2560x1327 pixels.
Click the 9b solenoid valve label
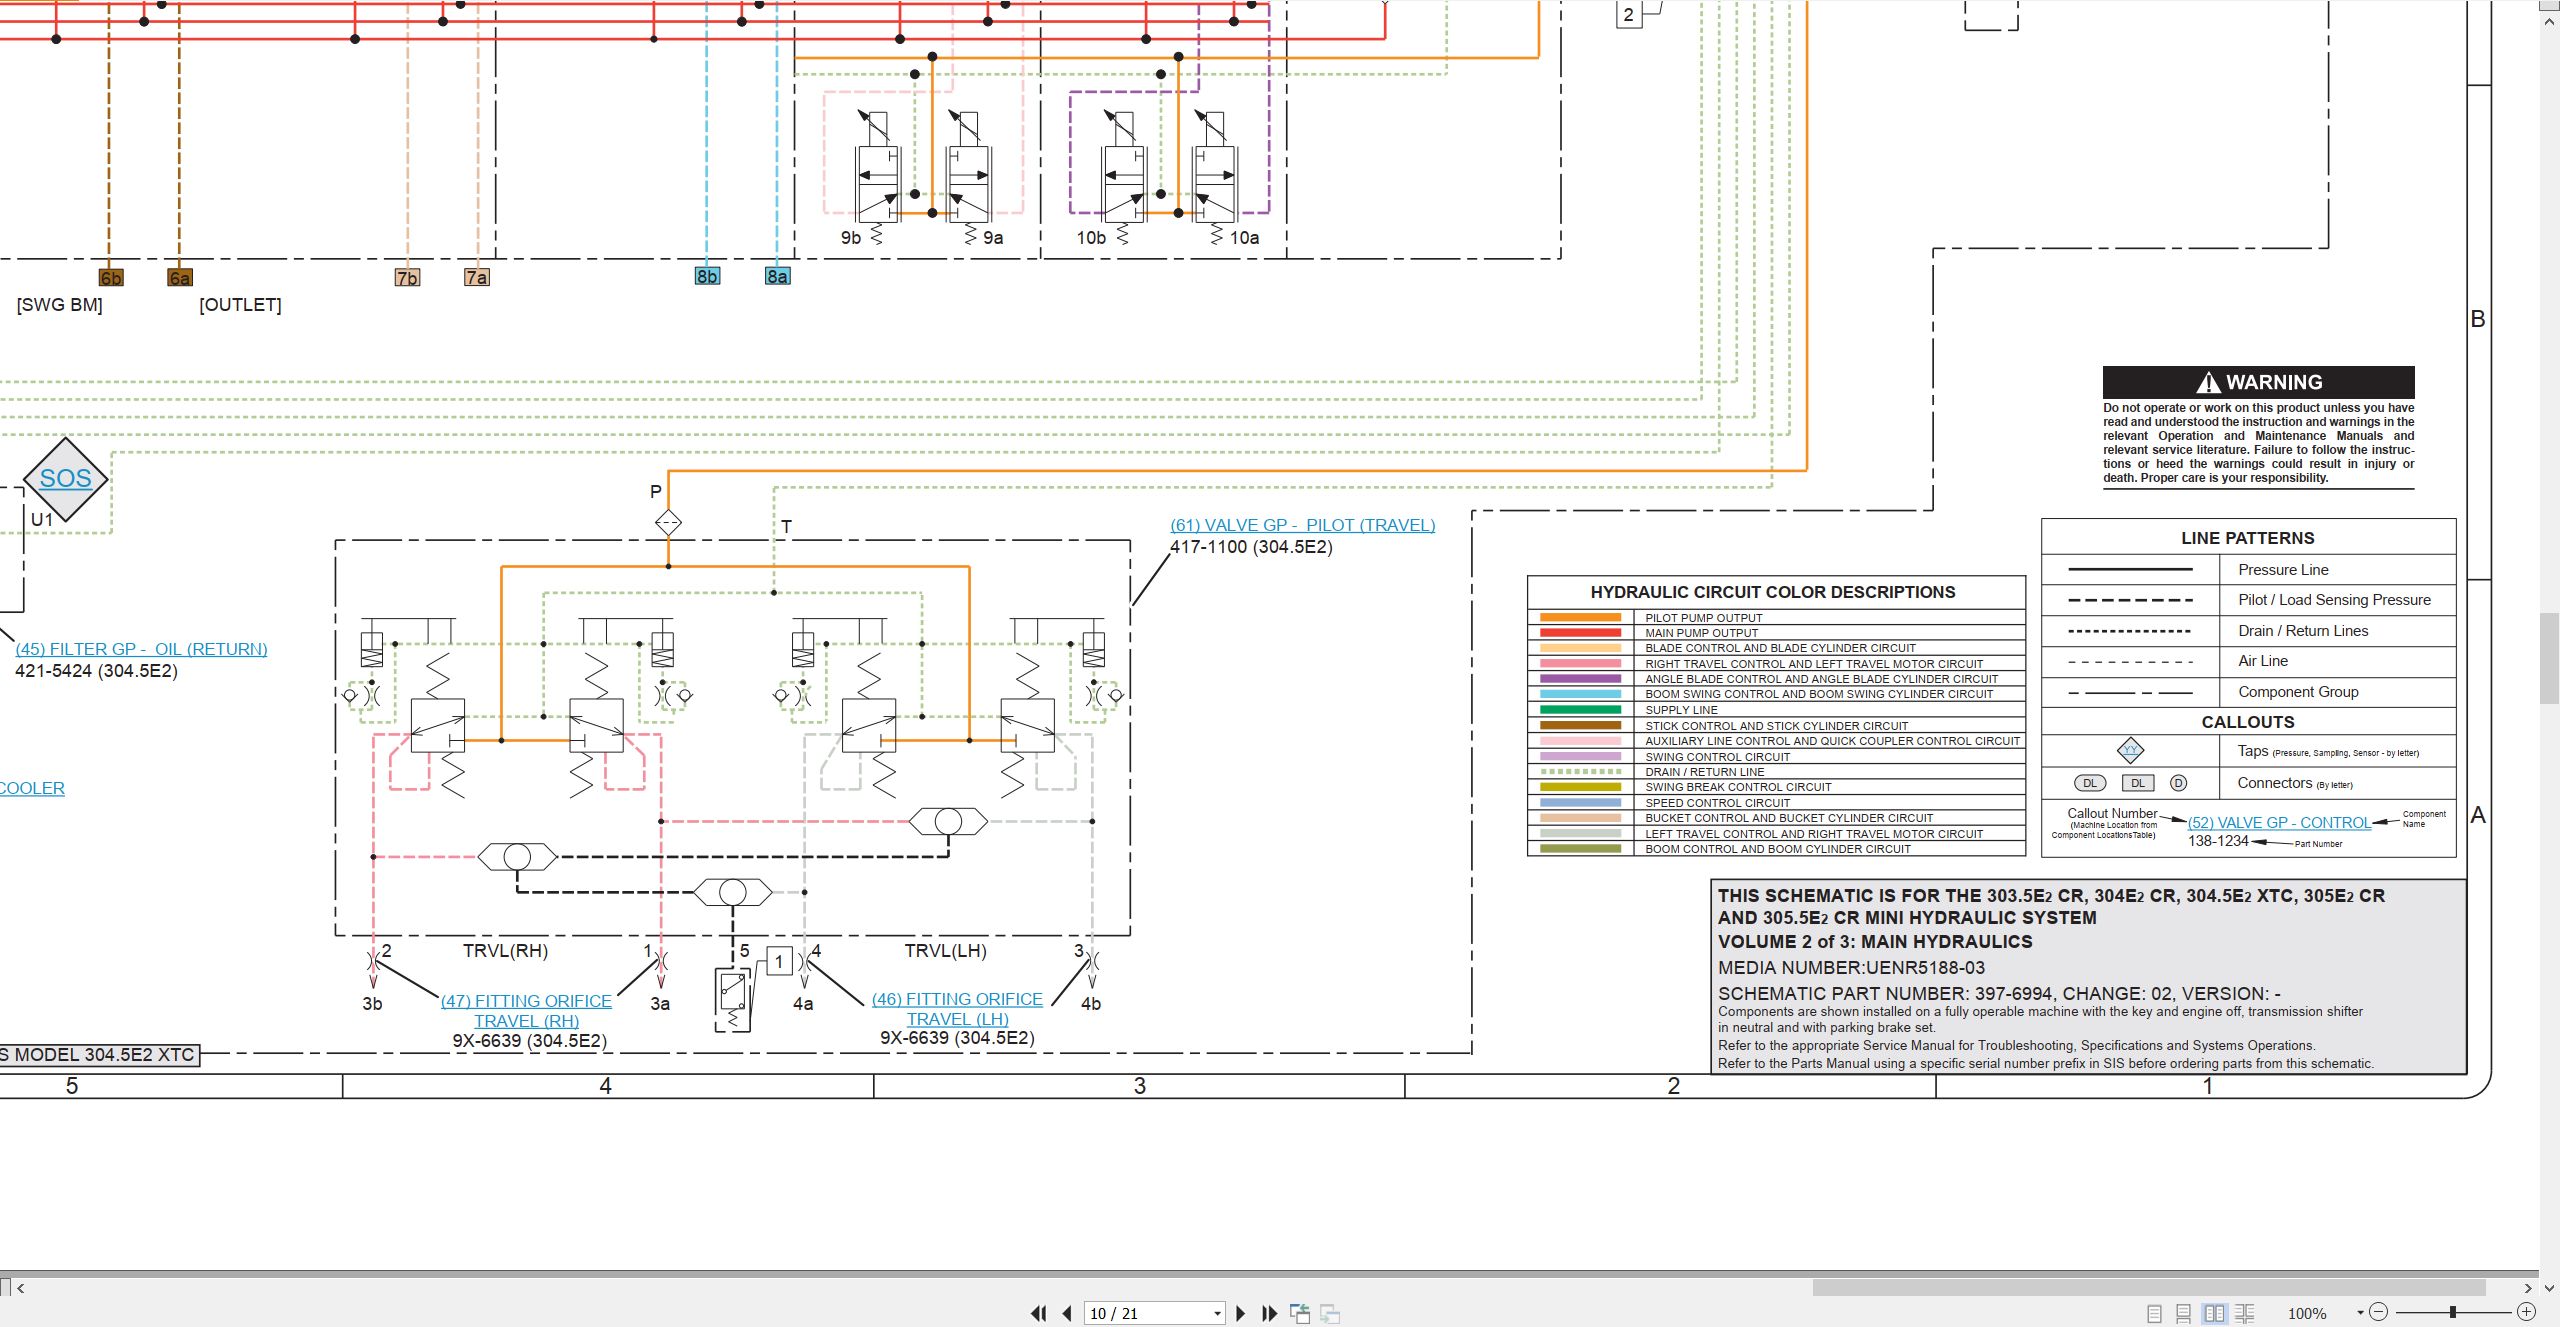(x=850, y=238)
